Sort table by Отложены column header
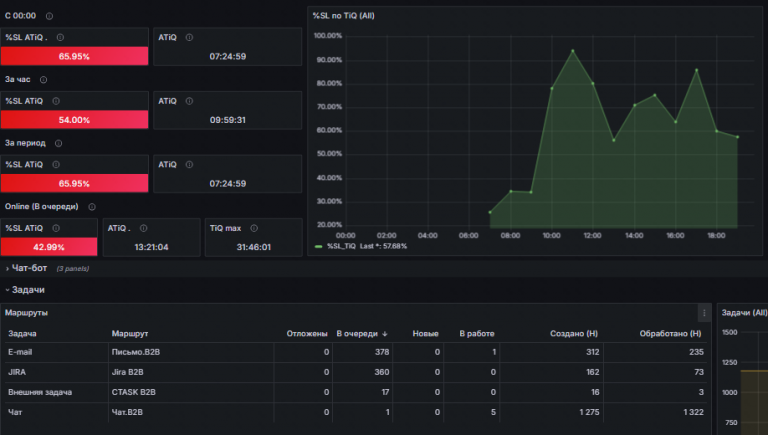768x435 pixels. click(x=307, y=334)
